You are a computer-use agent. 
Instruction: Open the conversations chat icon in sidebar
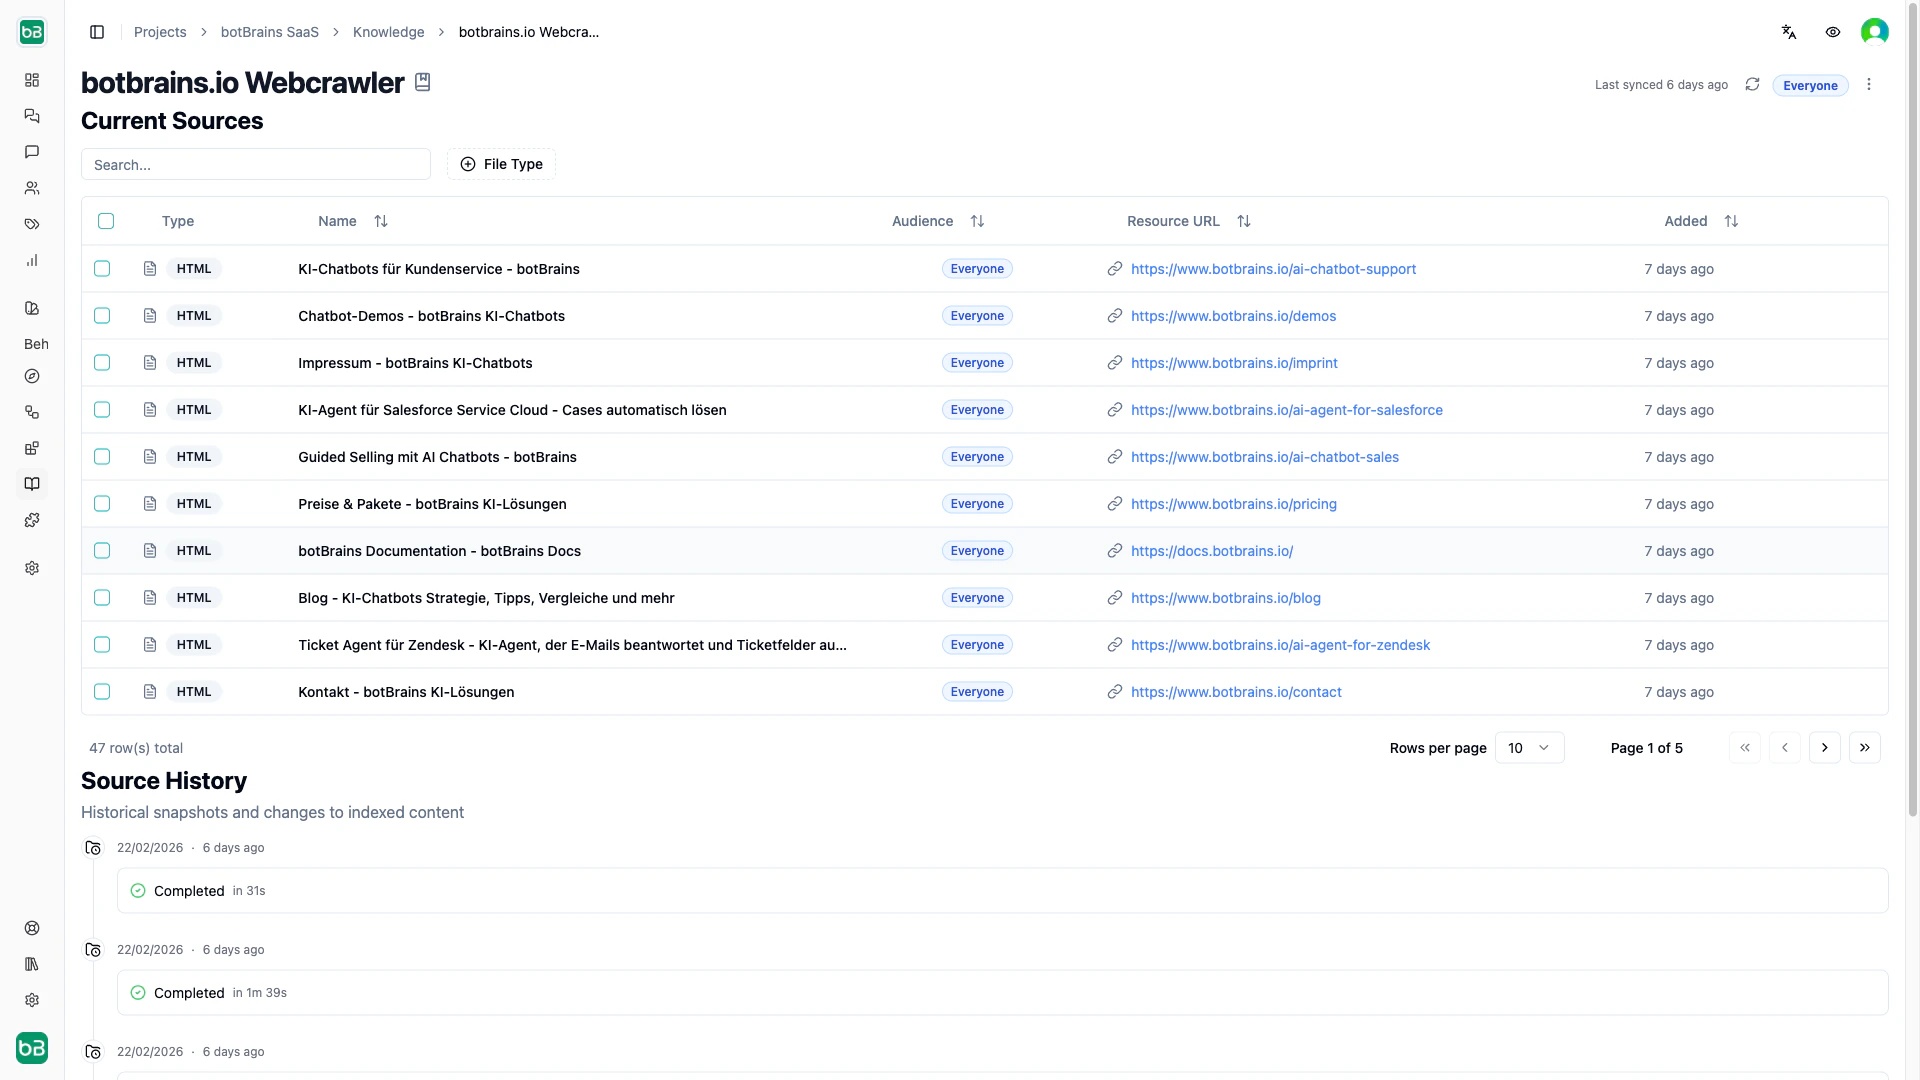coord(32,116)
